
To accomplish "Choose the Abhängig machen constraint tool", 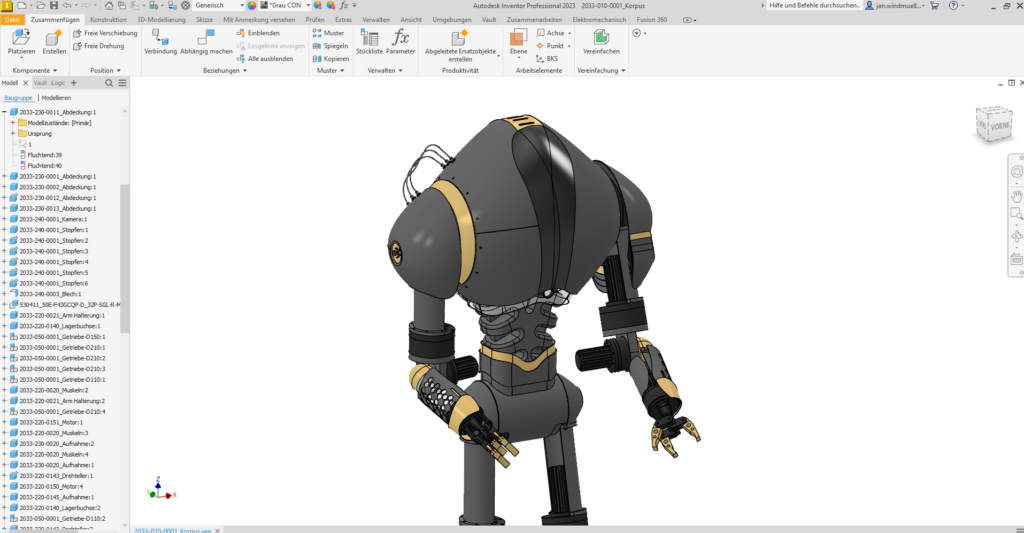I will [x=206, y=42].
